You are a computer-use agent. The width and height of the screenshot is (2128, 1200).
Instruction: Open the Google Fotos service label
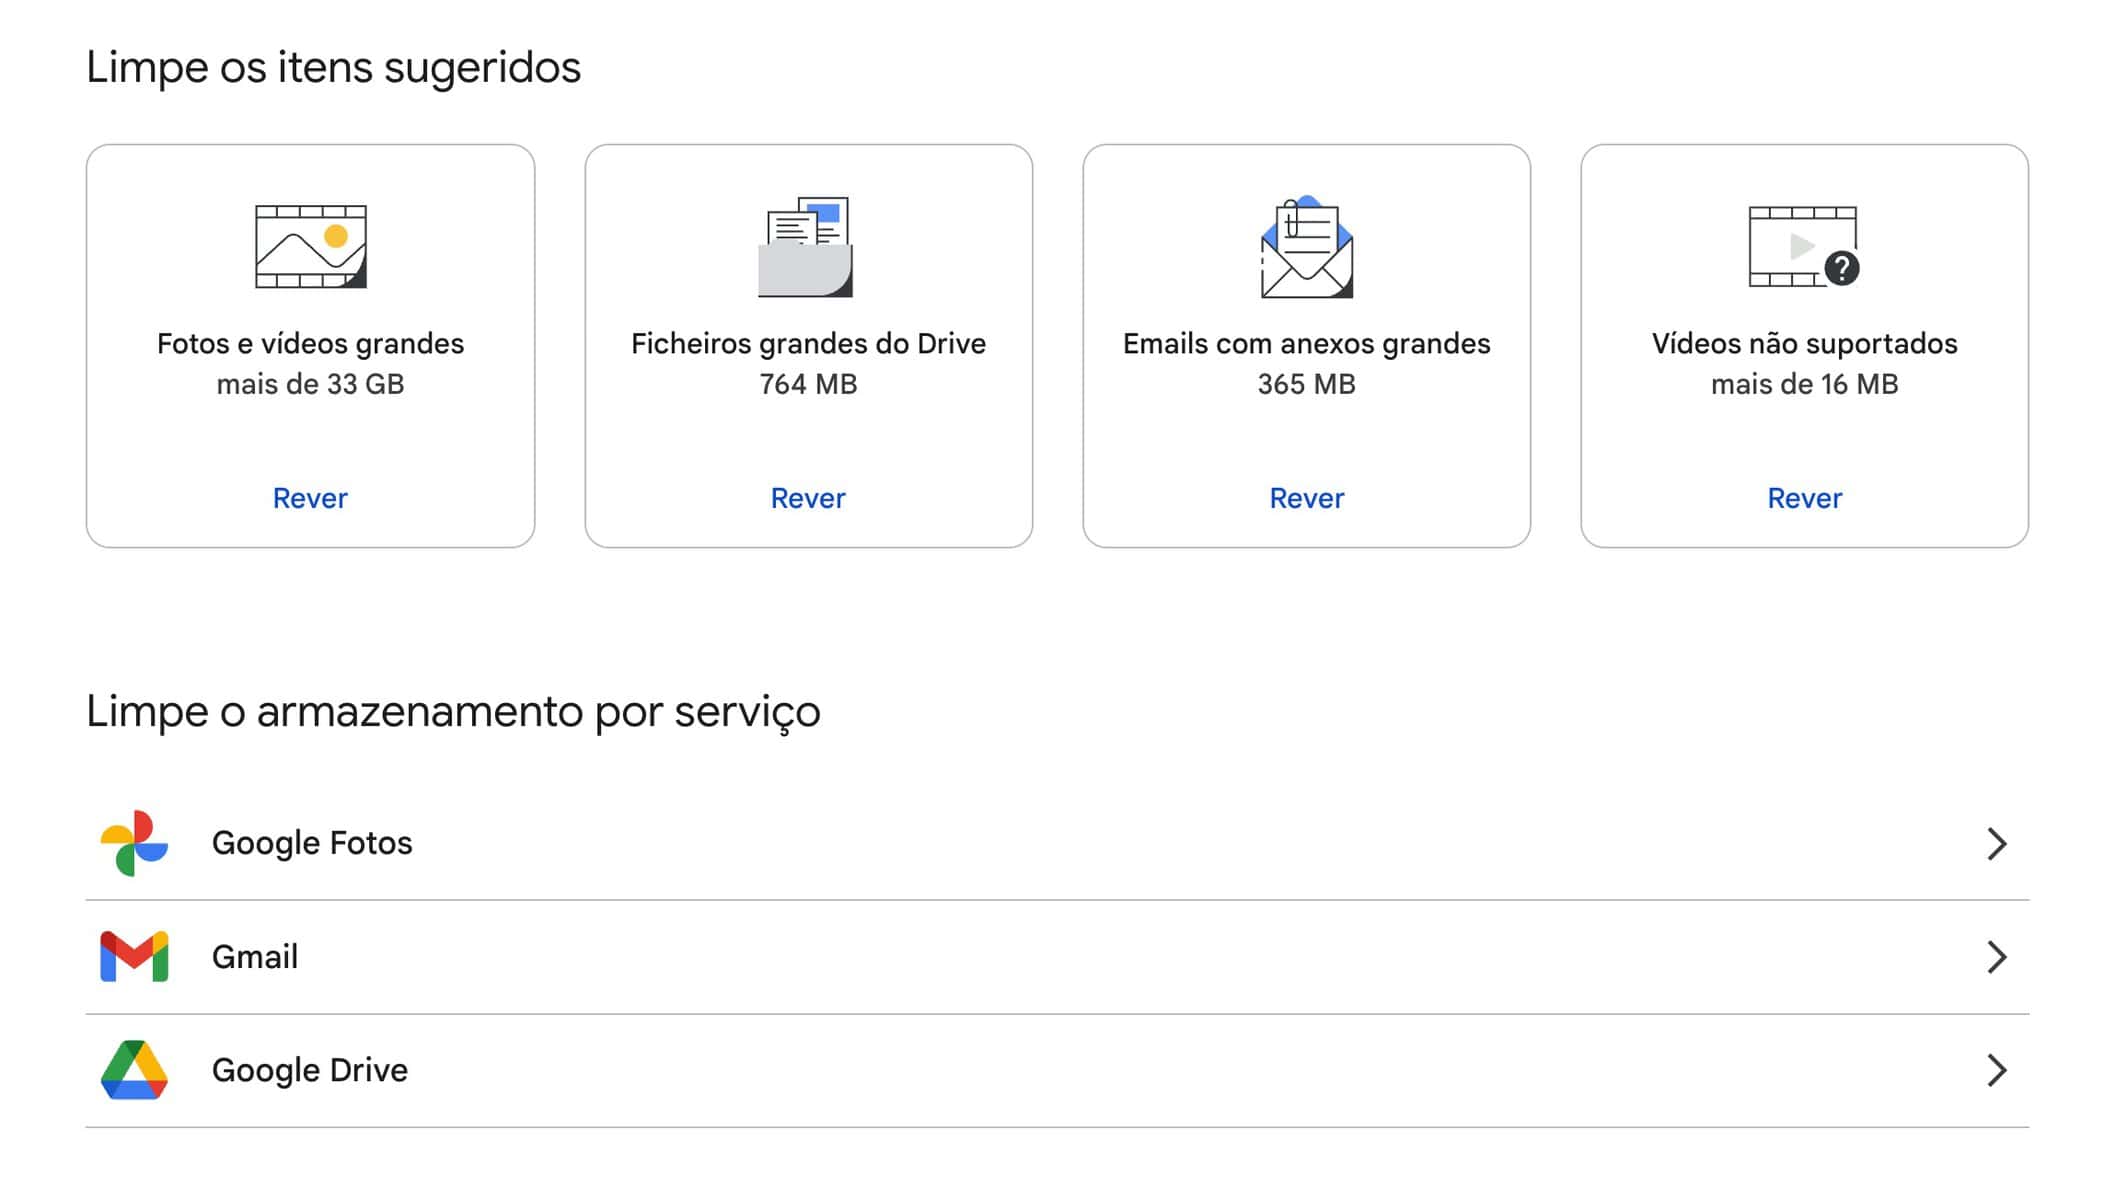tap(312, 843)
